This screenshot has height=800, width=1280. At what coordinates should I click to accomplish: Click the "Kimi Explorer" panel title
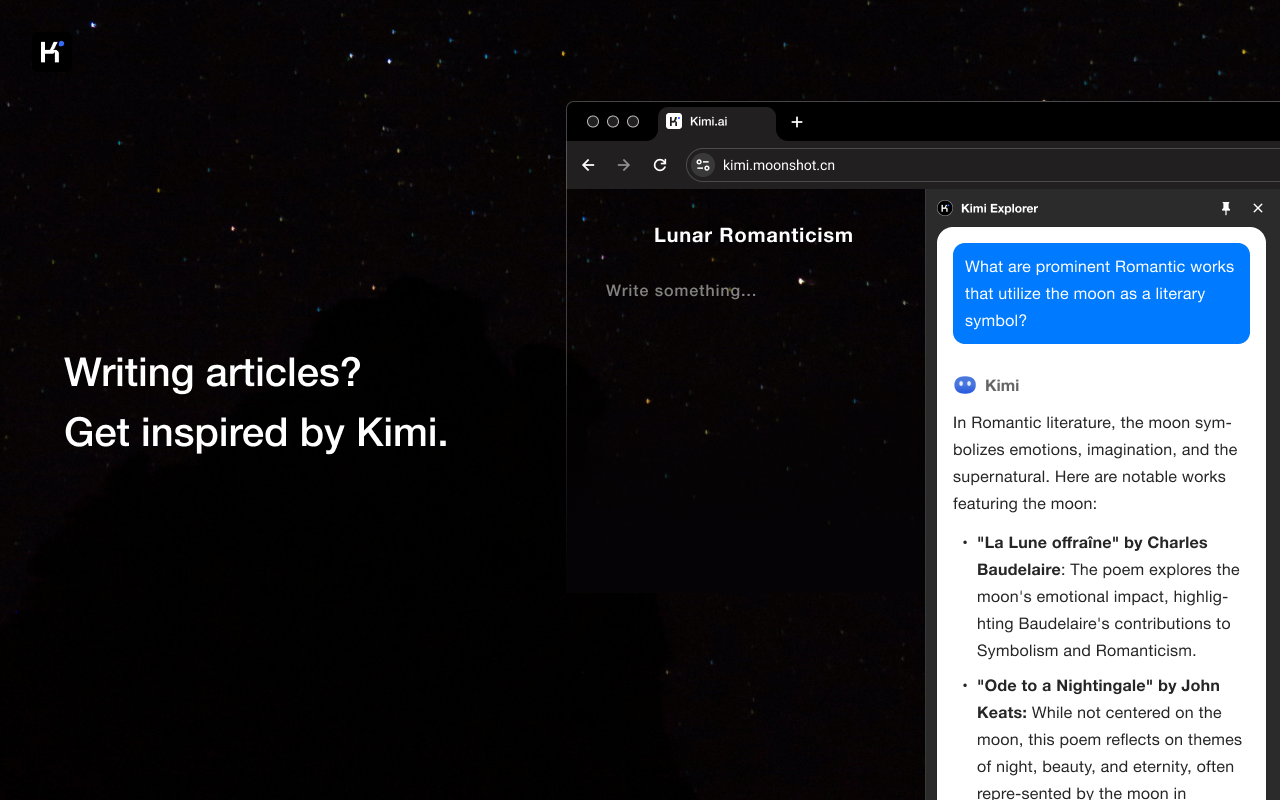click(999, 208)
